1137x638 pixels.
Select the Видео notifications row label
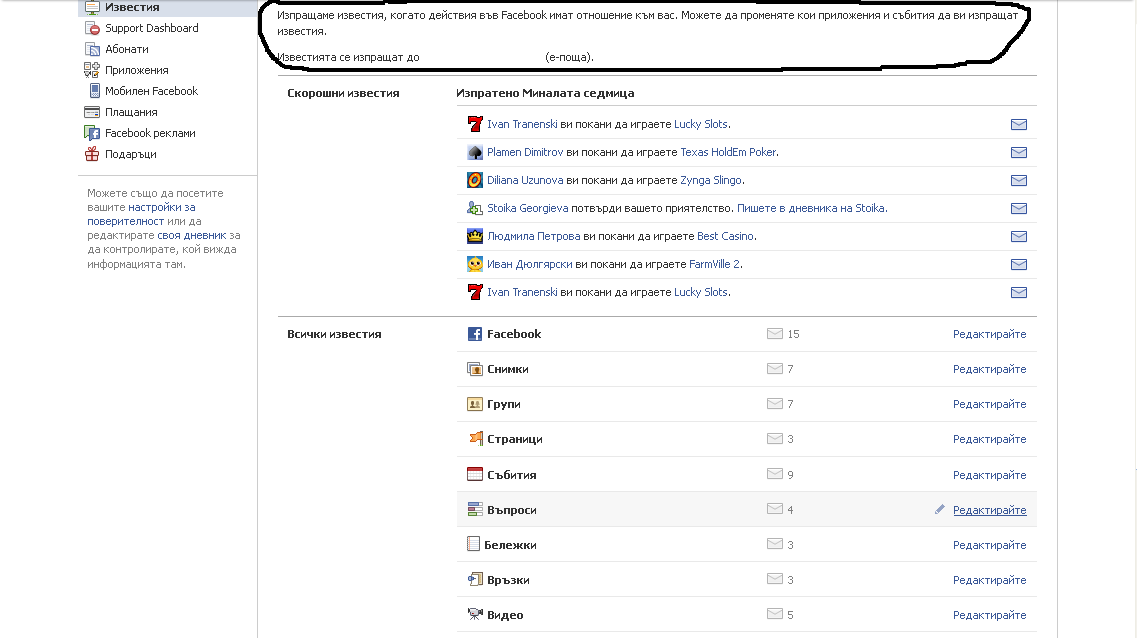[x=505, y=616]
